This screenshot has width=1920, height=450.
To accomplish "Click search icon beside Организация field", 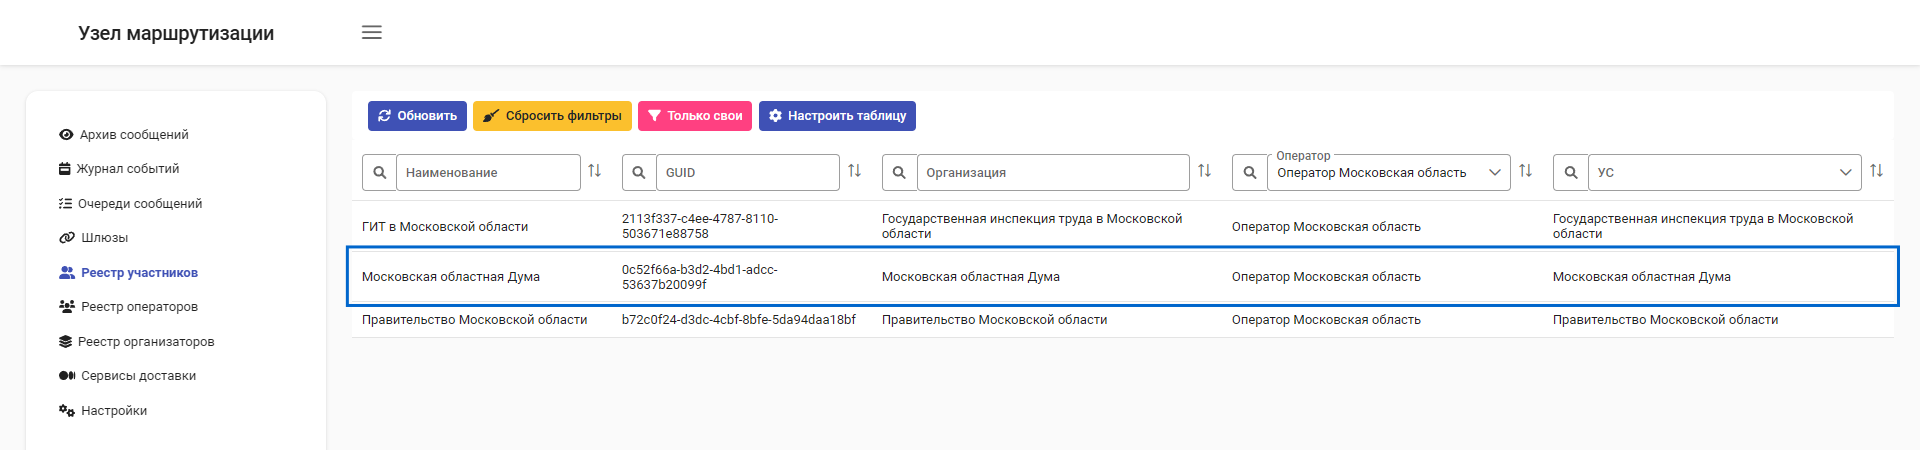I will pyautogui.click(x=900, y=172).
